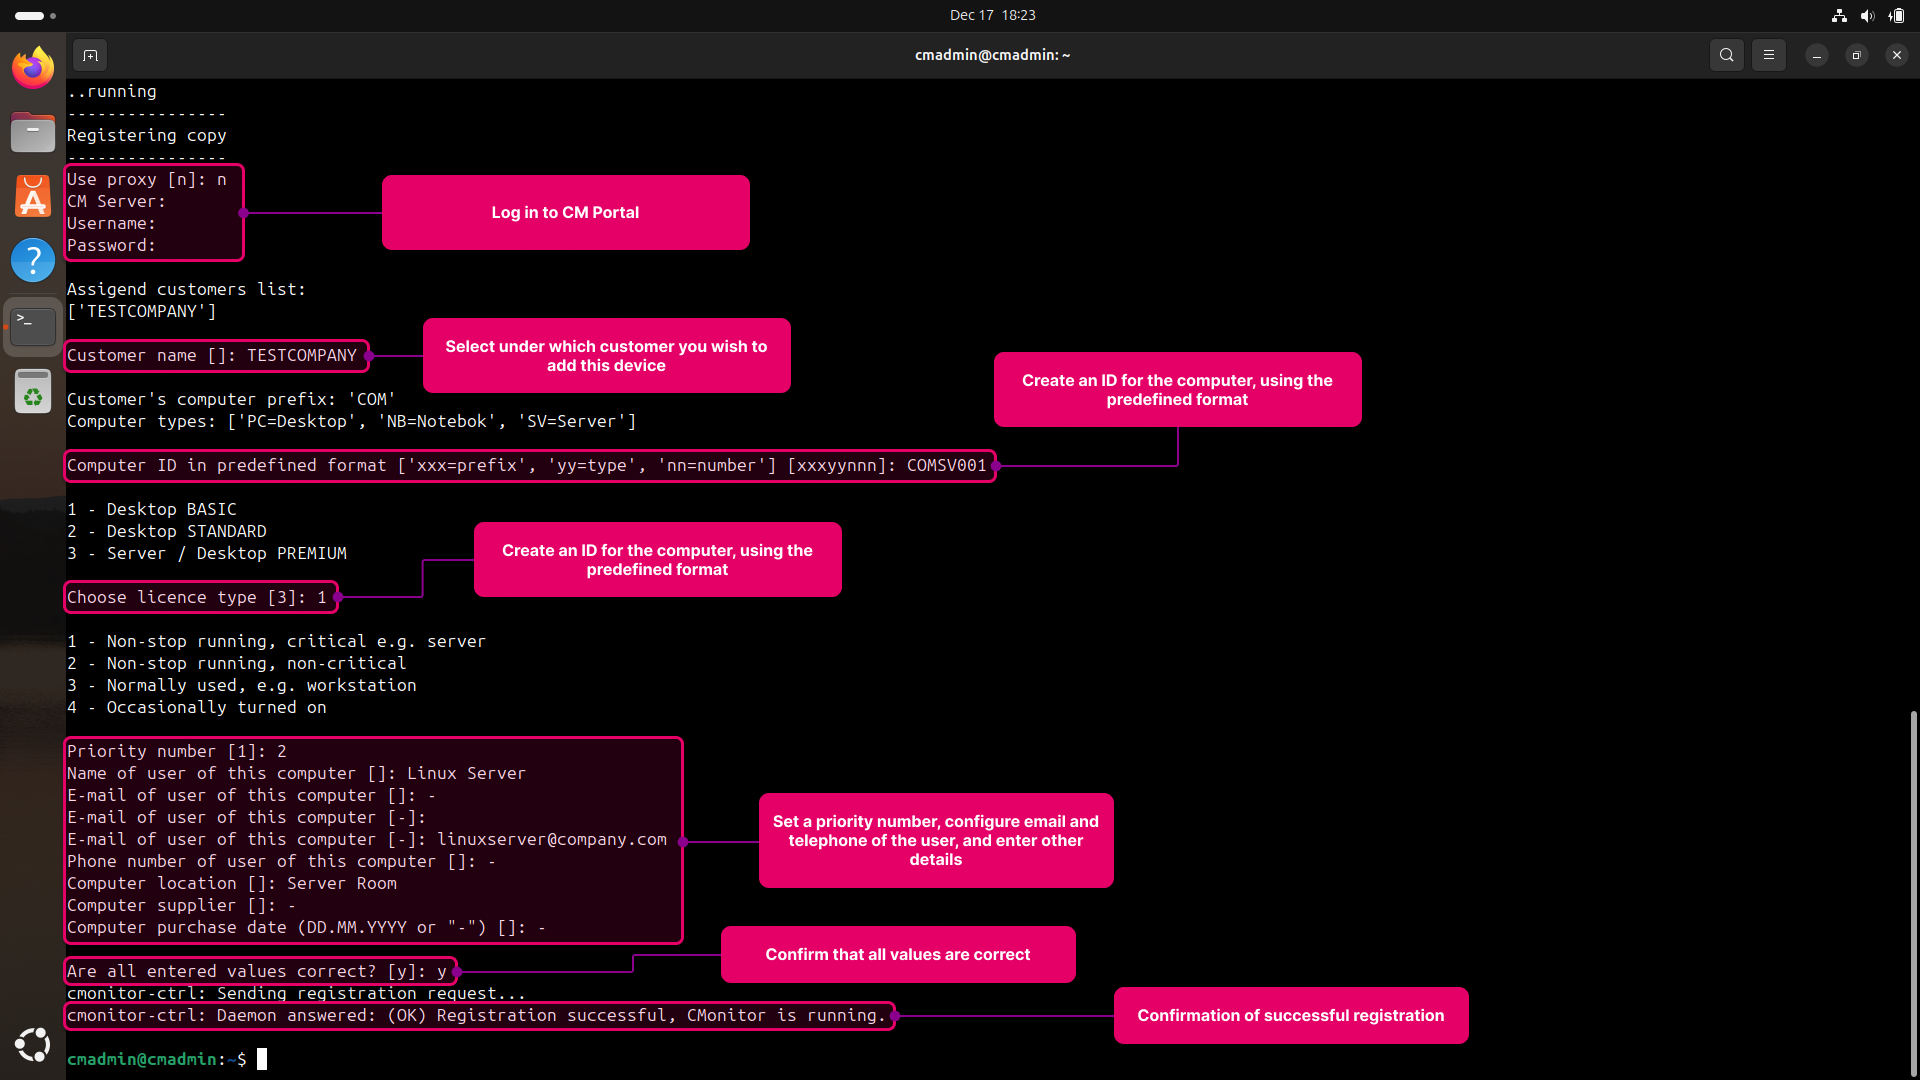Click the Computer ID COMSV001 line
1920x1080 pixels.
point(527,465)
